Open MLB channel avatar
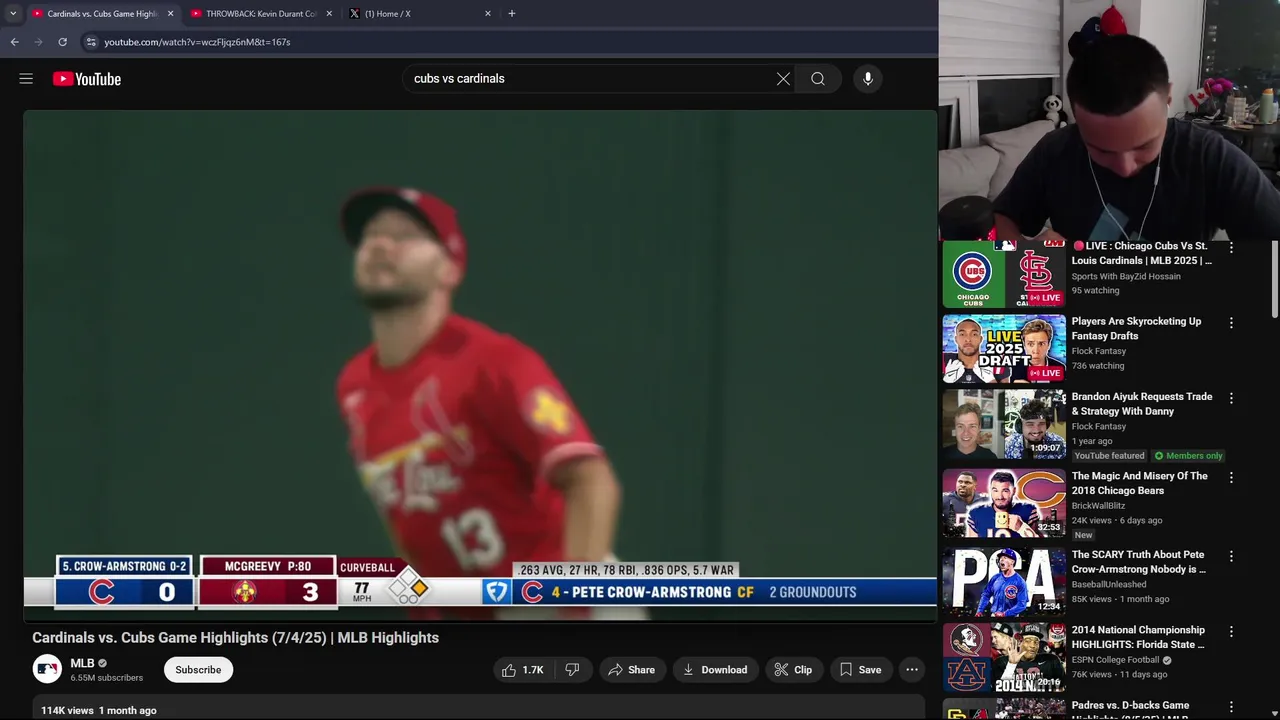Viewport: 1280px width, 720px height. [47, 670]
